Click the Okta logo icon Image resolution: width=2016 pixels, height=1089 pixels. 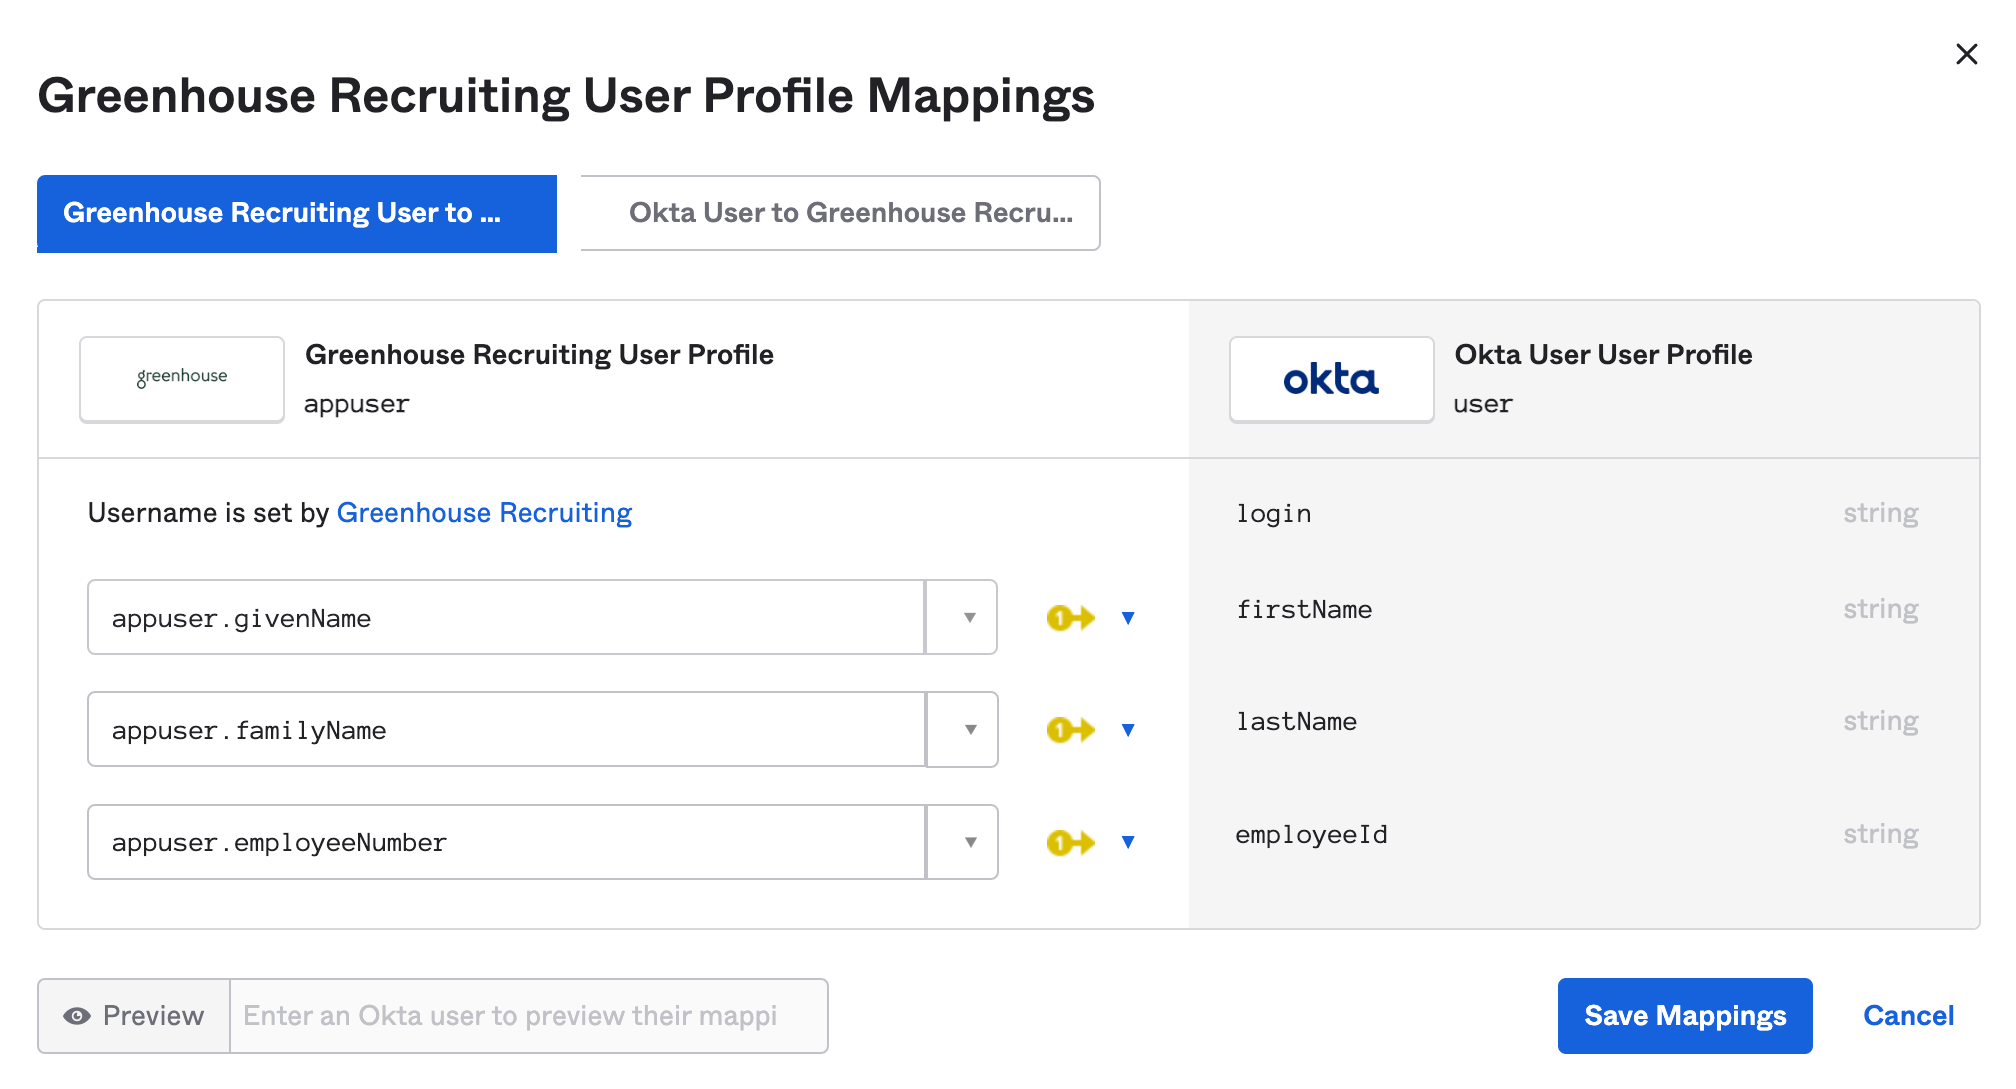pos(1331,379)
